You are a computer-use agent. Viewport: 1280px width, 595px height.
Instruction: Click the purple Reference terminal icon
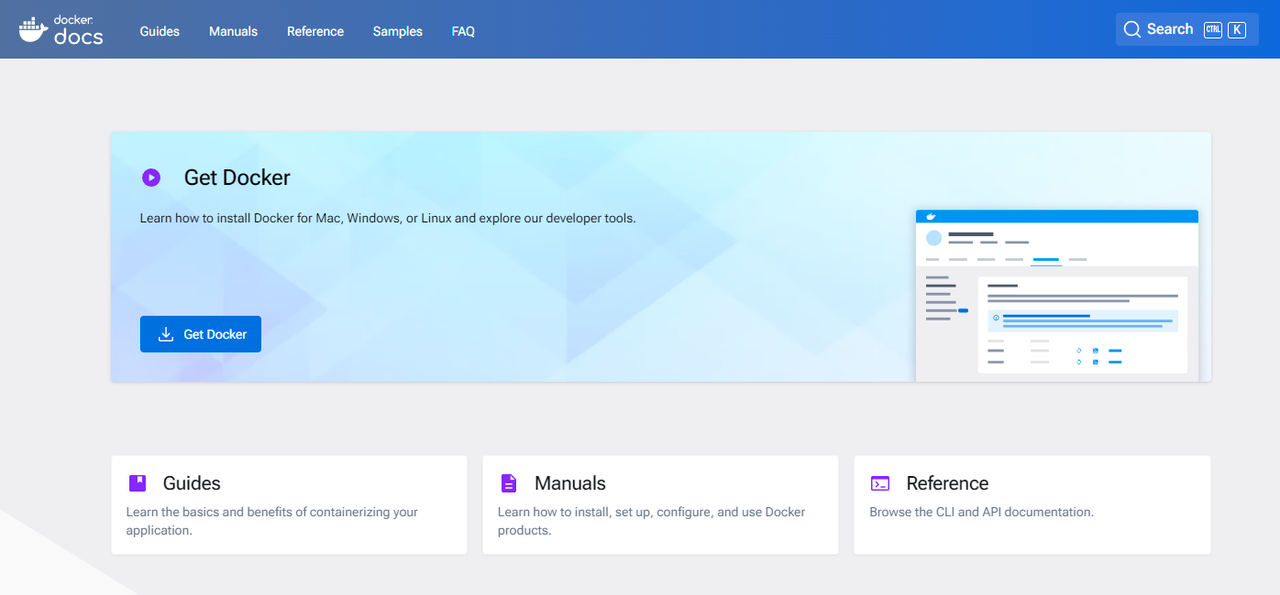pos(880,483)
